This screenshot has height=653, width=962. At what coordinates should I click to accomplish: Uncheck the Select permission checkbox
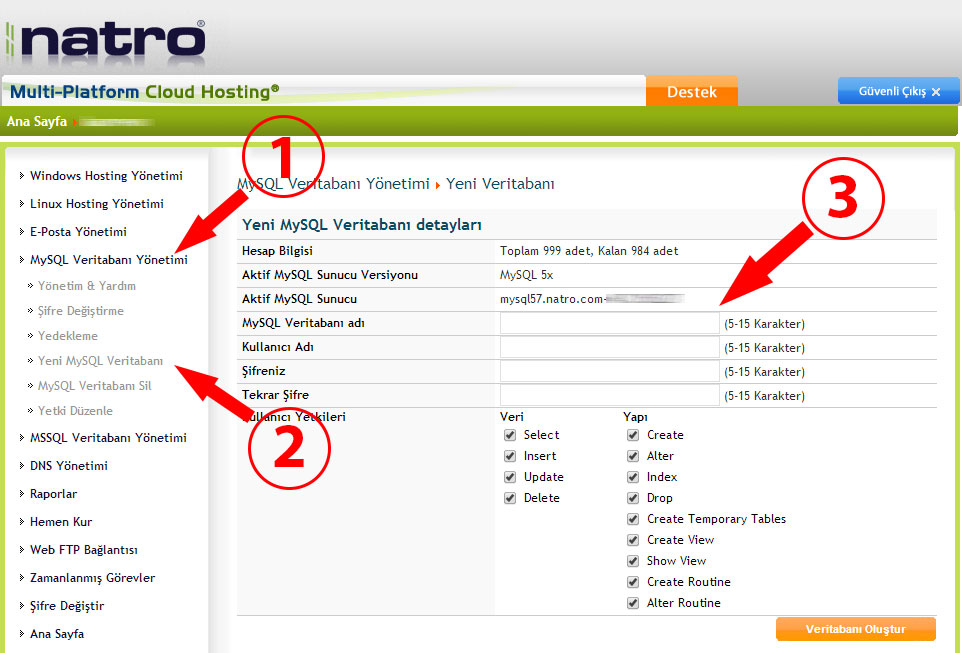click(x=510, y=435)
